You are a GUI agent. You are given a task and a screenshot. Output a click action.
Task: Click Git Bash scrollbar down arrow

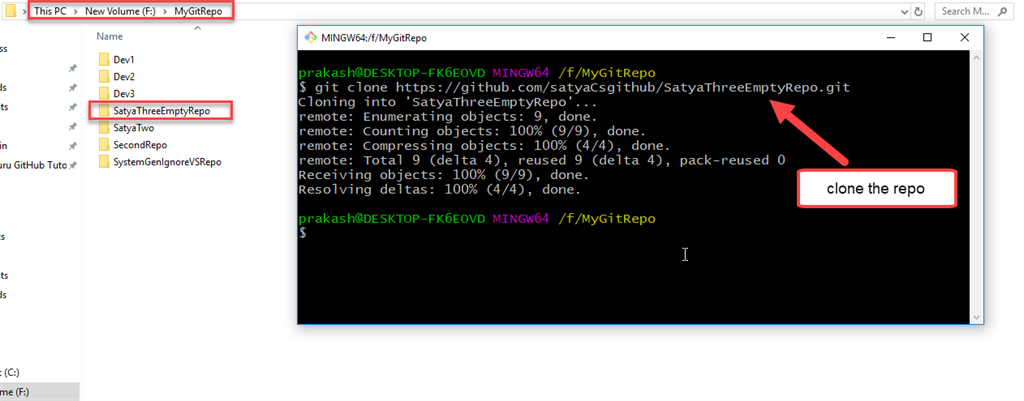pyautogui.click(x=976, y=317)
